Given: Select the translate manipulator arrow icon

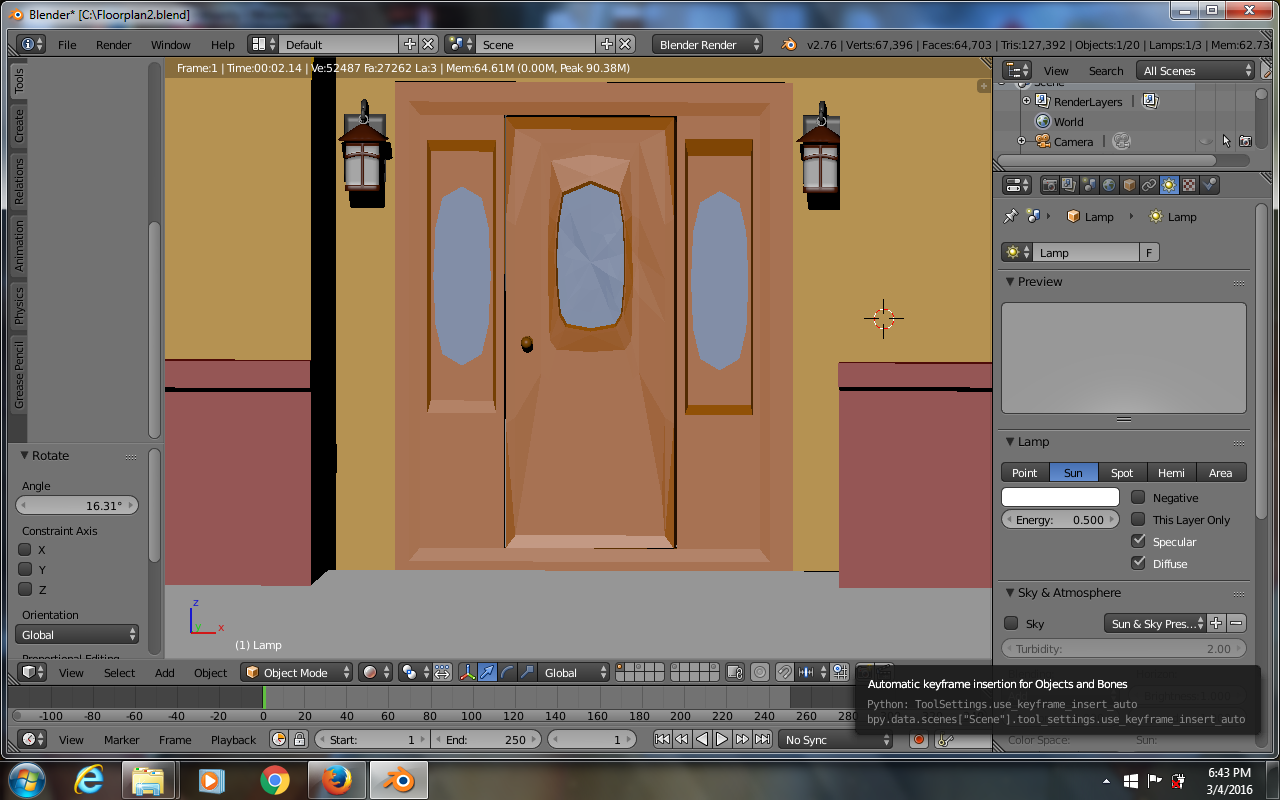Looking at the screenshot, I should (x=488, y=673).
